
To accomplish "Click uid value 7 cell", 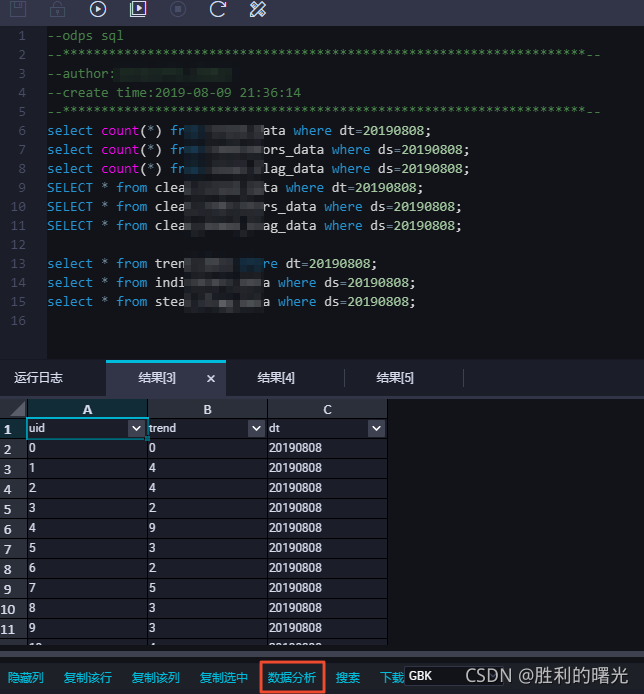I will point(87,588).
